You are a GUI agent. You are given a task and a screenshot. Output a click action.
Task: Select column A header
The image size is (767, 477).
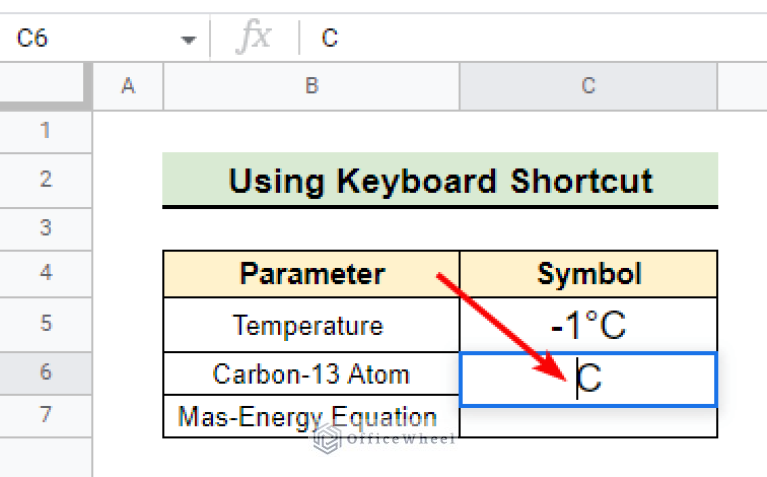128,86
